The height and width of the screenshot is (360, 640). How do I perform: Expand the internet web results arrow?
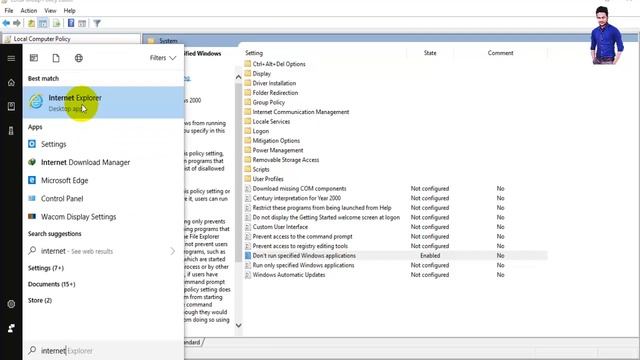[x=172, y=251]
